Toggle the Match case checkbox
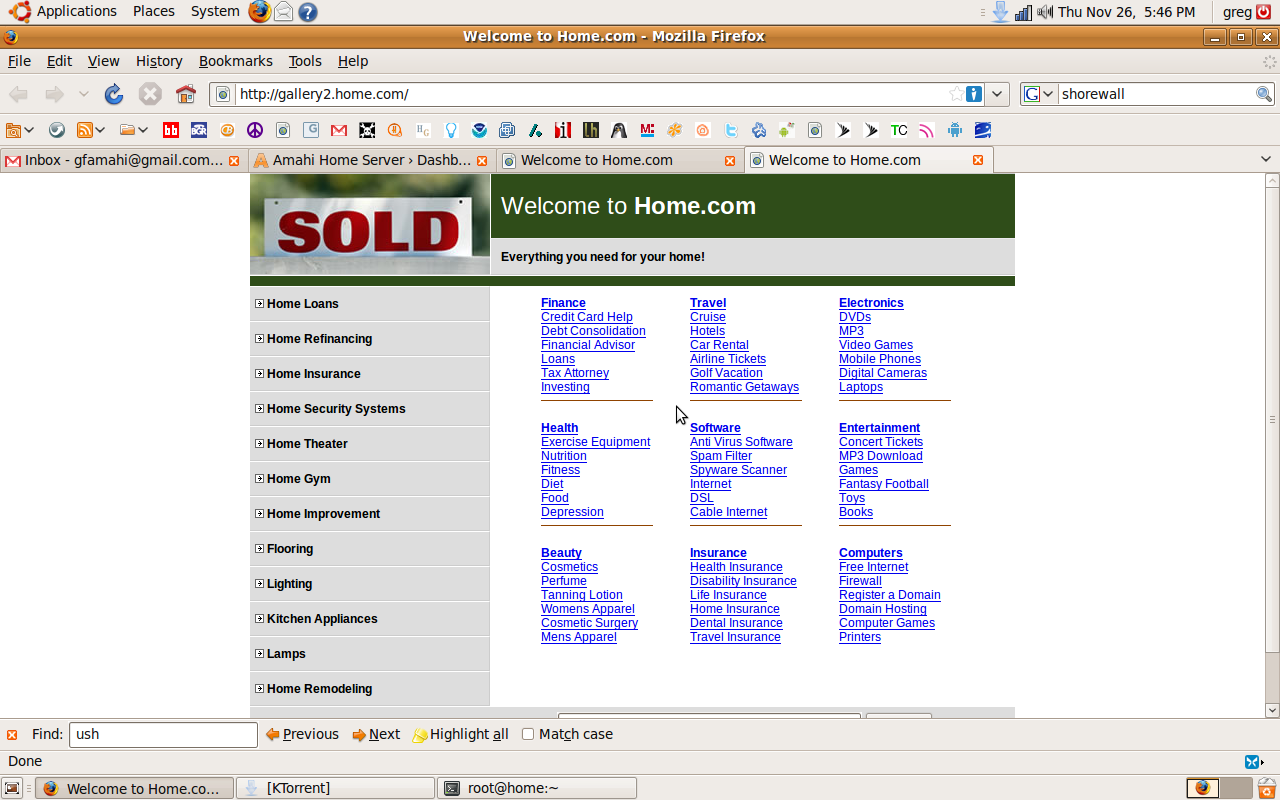This screenshot has width=1280, height=800. coord(528,734)
